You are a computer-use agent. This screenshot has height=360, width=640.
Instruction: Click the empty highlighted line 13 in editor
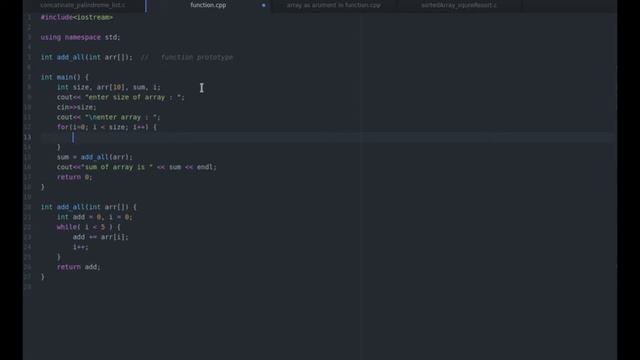coord(328,137)
